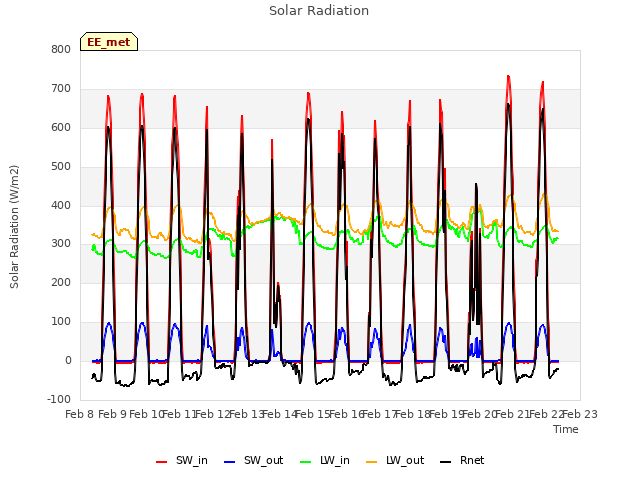Click the 200 y-axis tick label

click(61, 282)
